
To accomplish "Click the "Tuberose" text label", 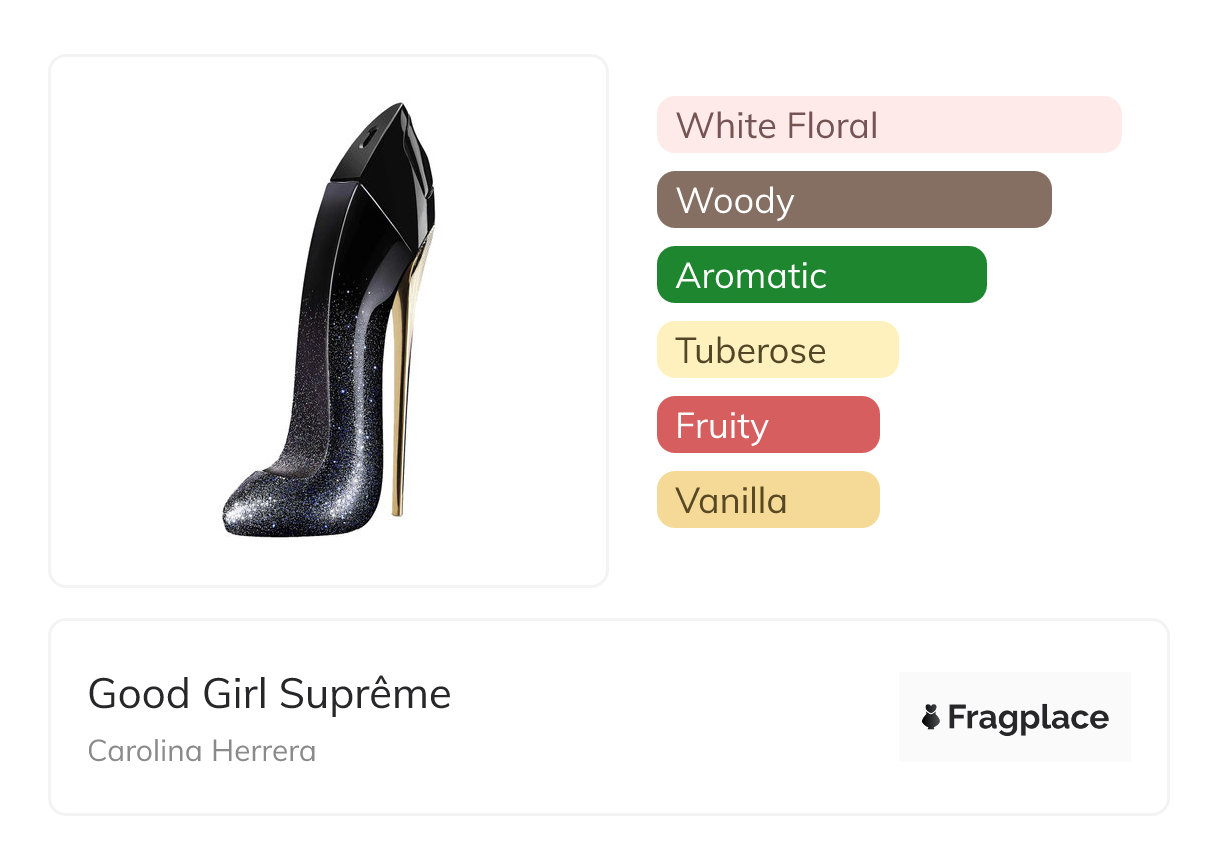I will (751, 351).
